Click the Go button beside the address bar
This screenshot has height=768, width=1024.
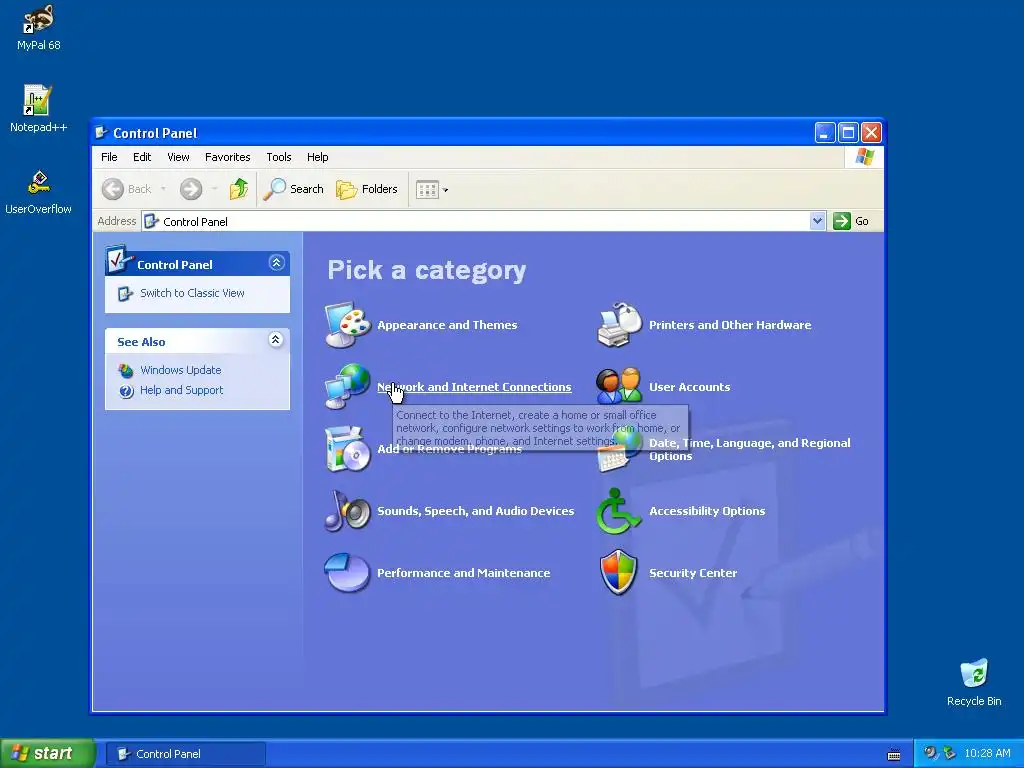tap(852, 221)
